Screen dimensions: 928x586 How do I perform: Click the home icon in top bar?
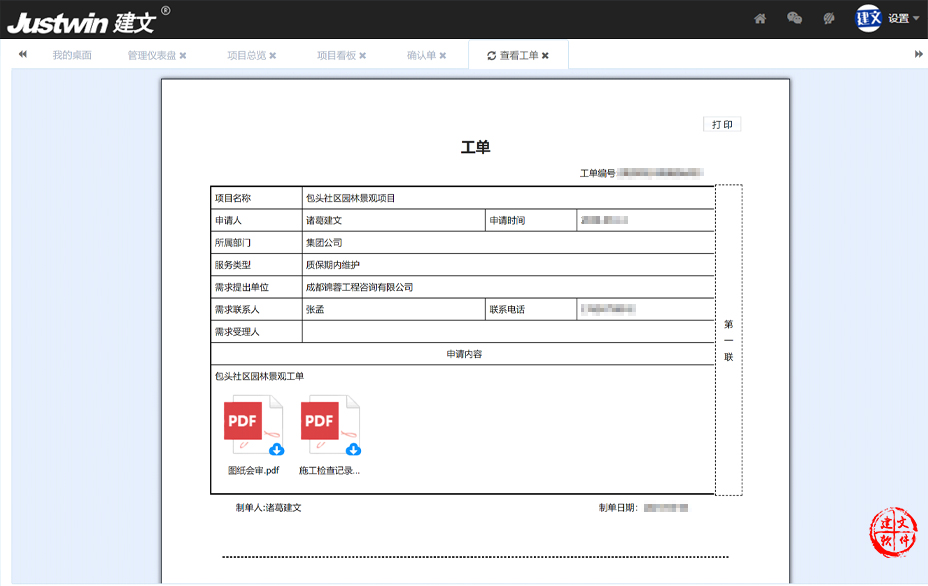(x=760, y=19)
